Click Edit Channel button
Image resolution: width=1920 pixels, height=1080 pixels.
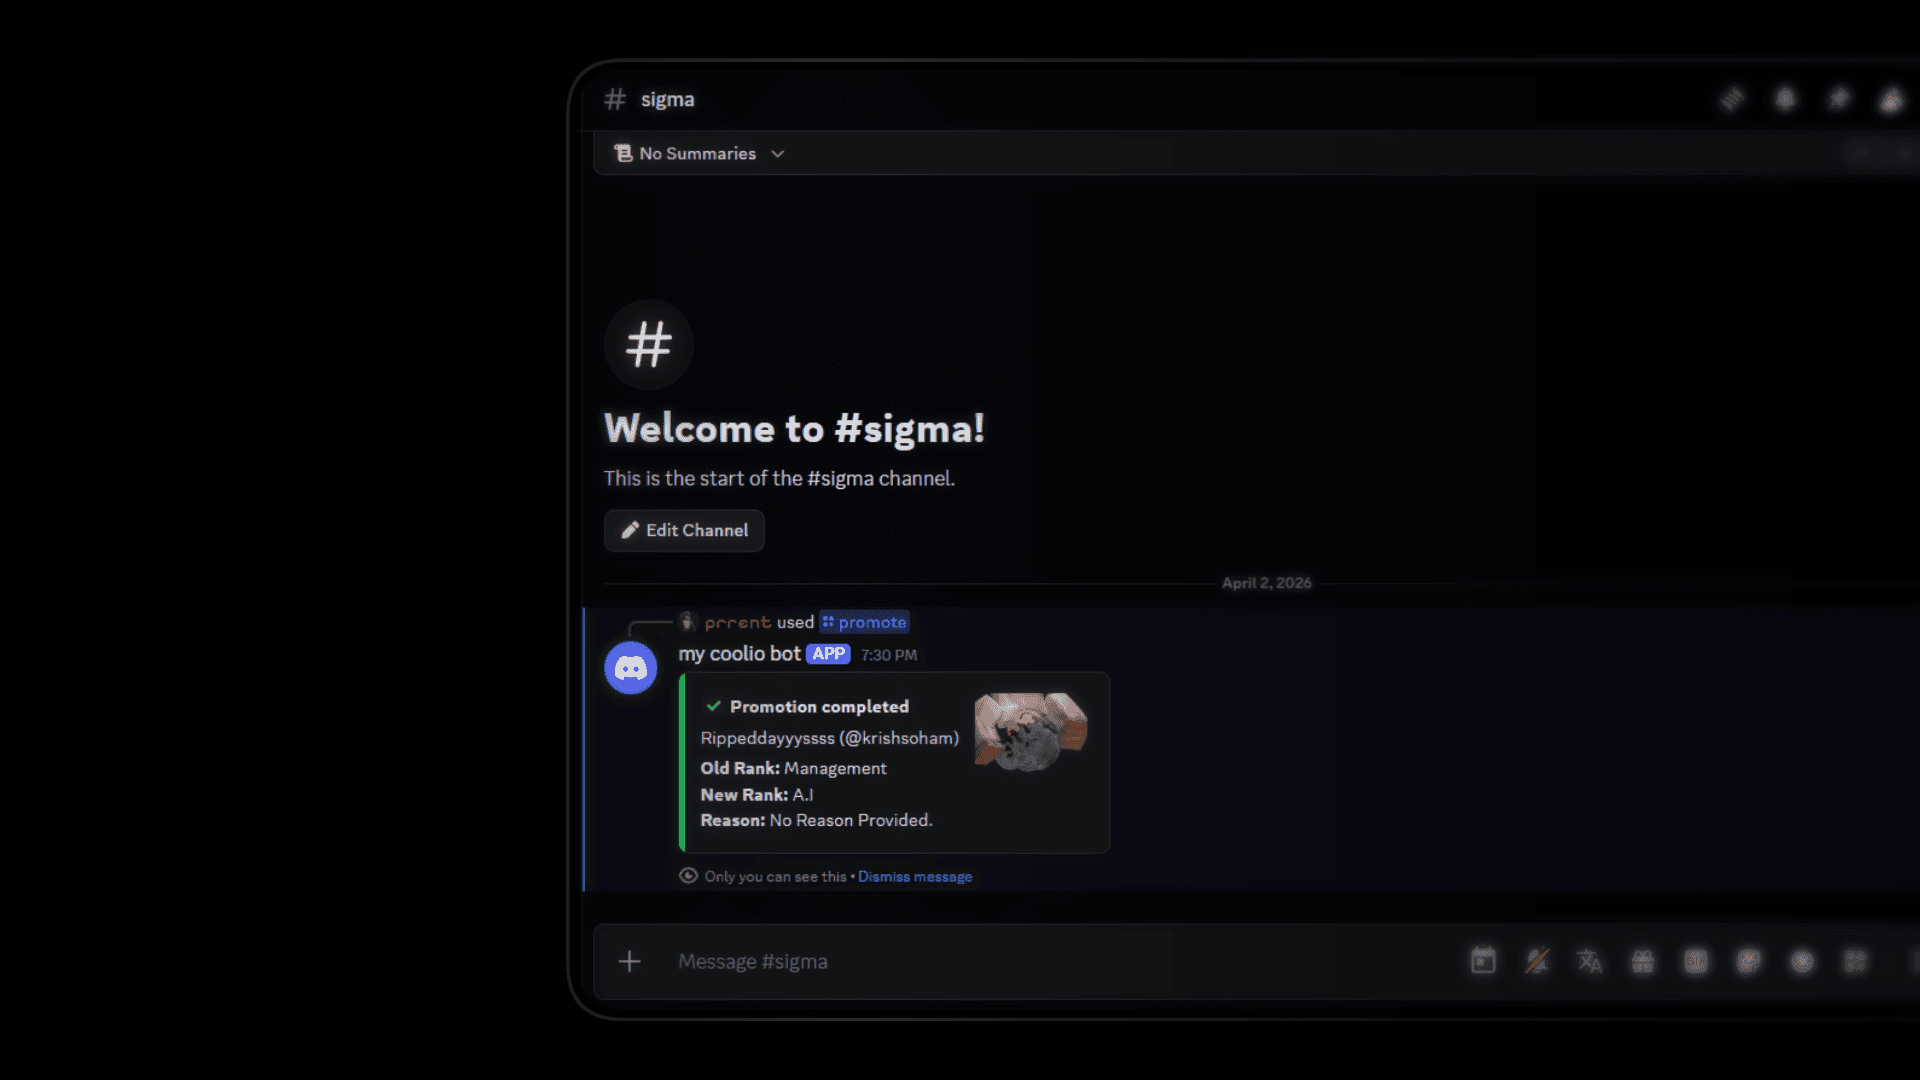coord(684,530)
